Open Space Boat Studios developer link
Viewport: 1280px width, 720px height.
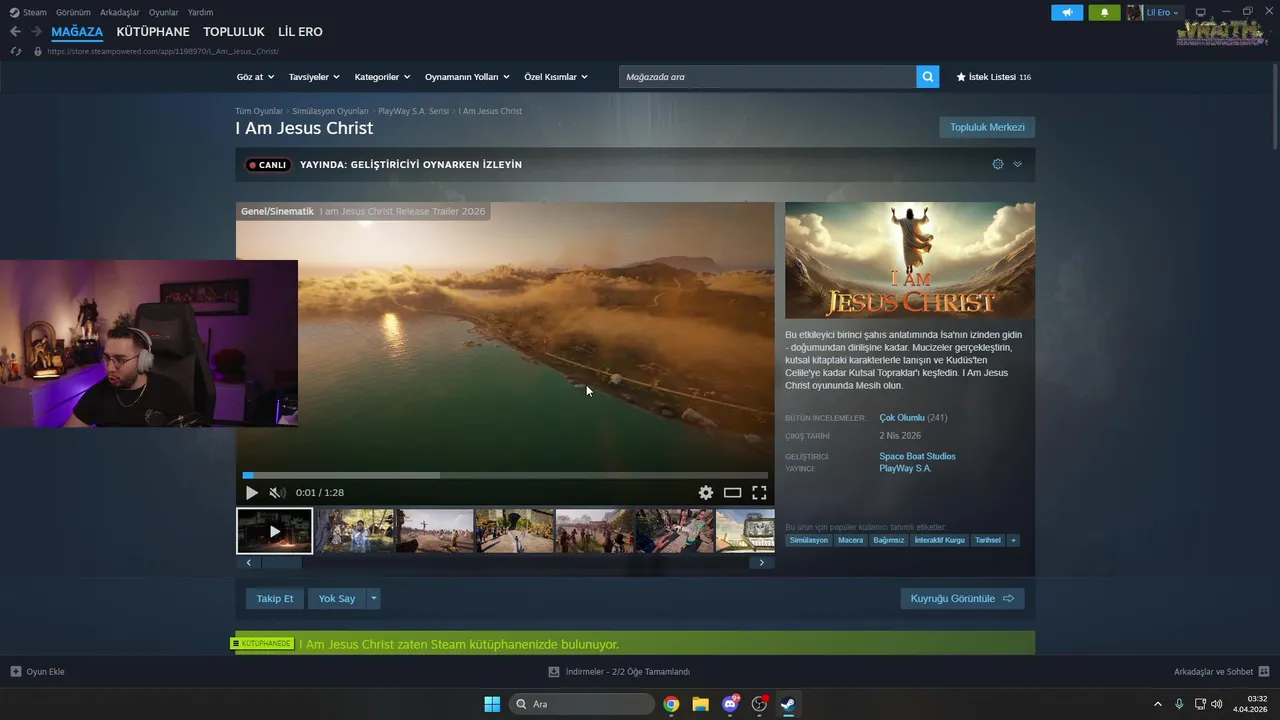pyautogui.click(x=917, y=456)
